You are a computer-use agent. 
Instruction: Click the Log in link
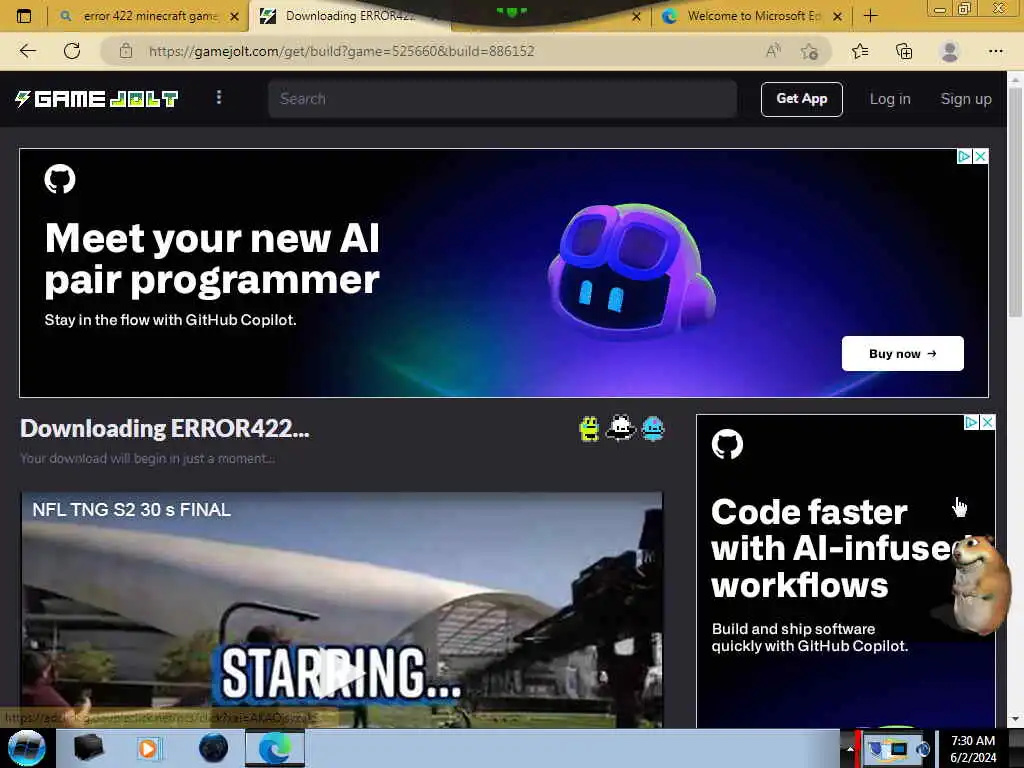pyautogui.click(x=889, y=99)
